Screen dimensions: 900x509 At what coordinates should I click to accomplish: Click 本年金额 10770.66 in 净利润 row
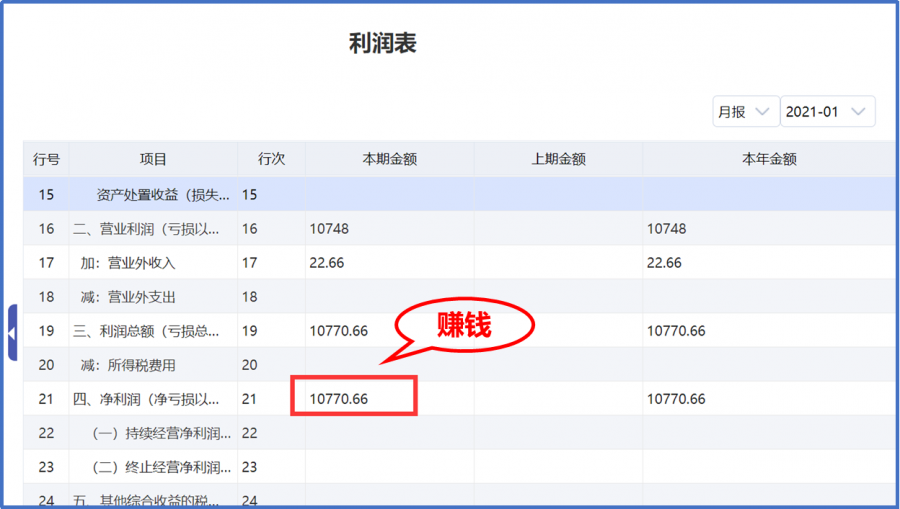(x=676, y=399)
